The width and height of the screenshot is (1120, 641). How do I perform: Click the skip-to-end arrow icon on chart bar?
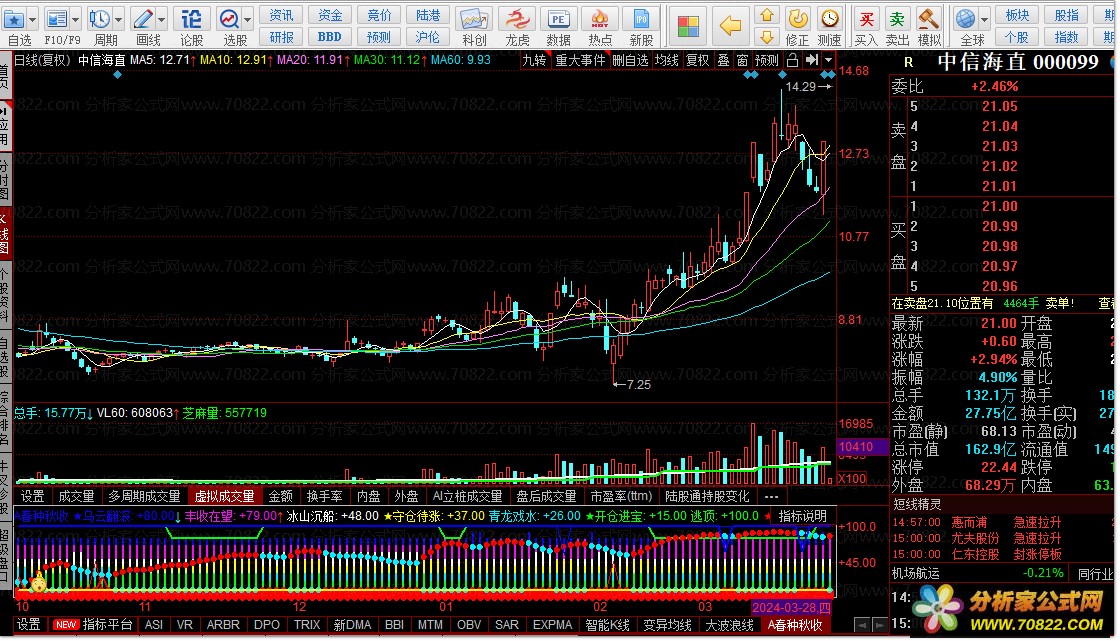pos(811,61)
